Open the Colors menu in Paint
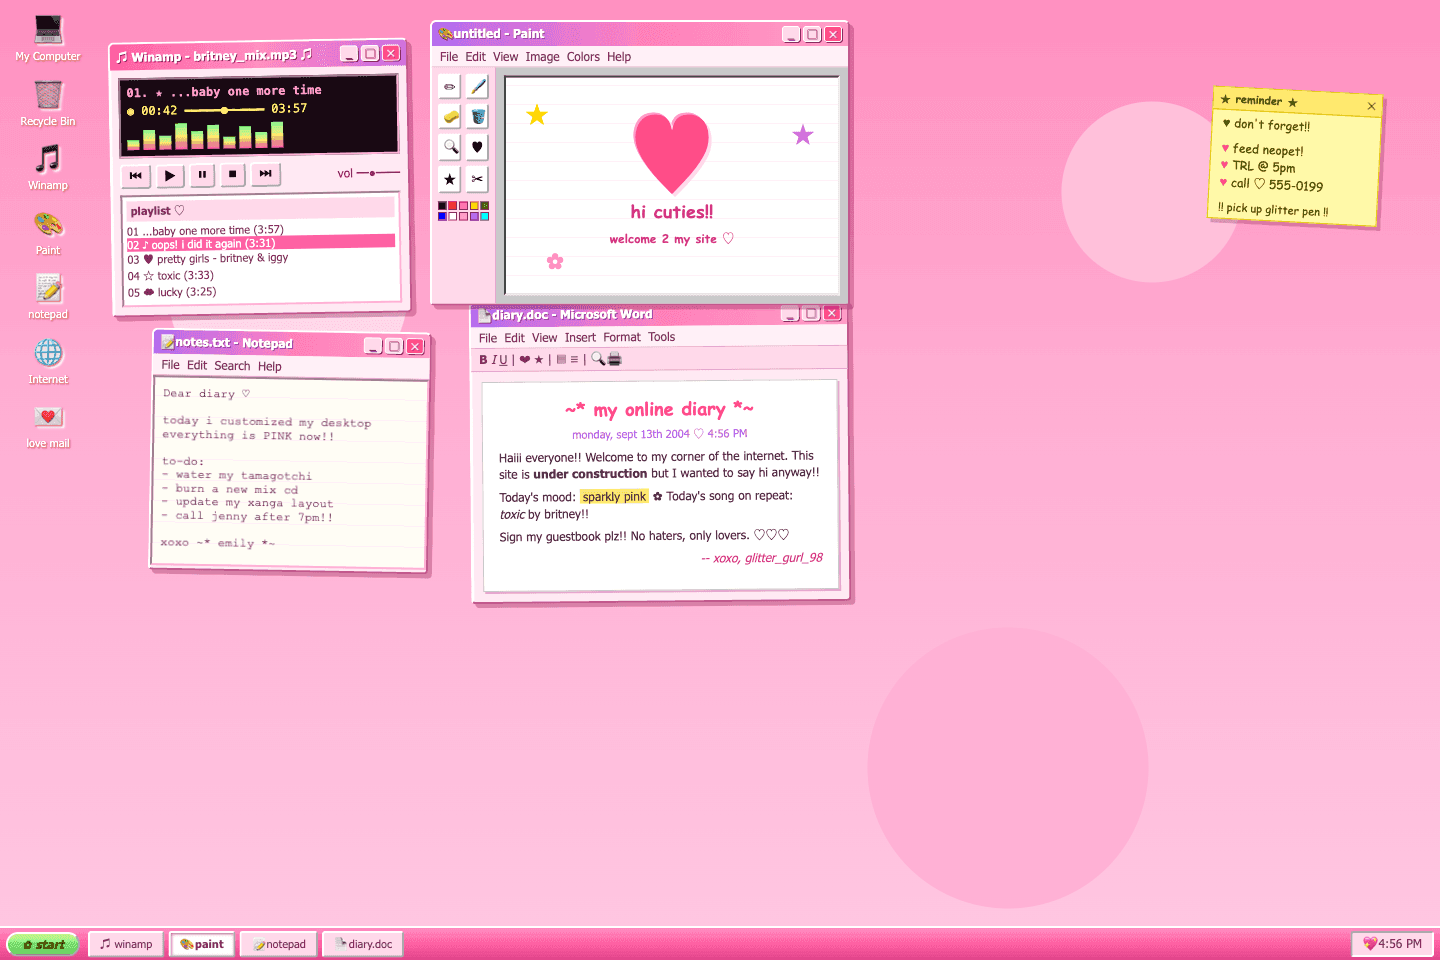This screenshot has width=1440, height=960. coord(583,57)
